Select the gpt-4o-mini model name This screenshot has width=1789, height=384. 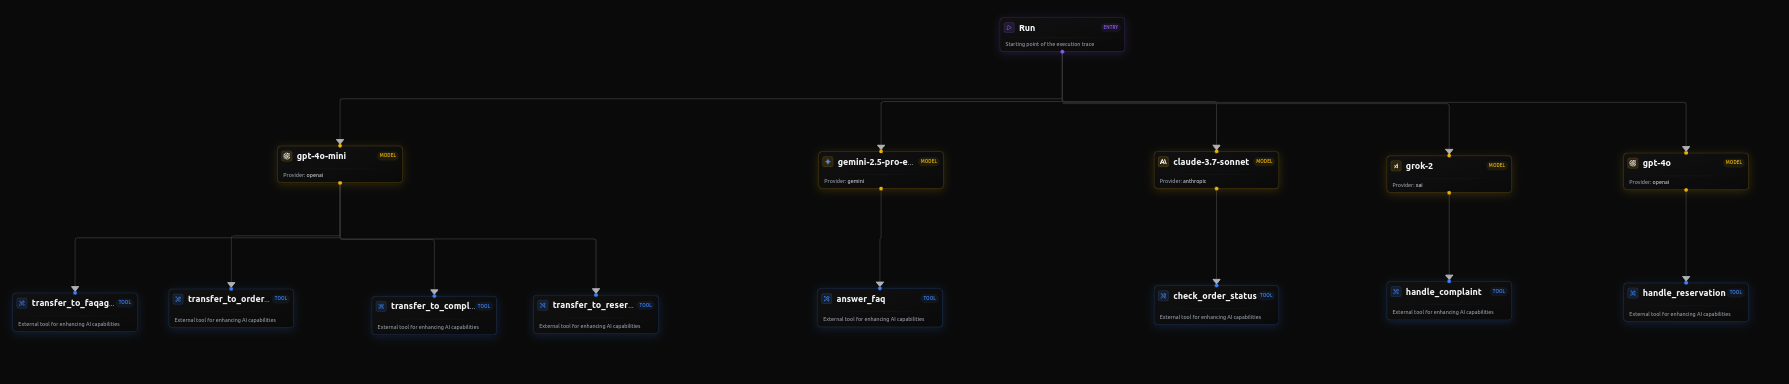click(321, 156)
